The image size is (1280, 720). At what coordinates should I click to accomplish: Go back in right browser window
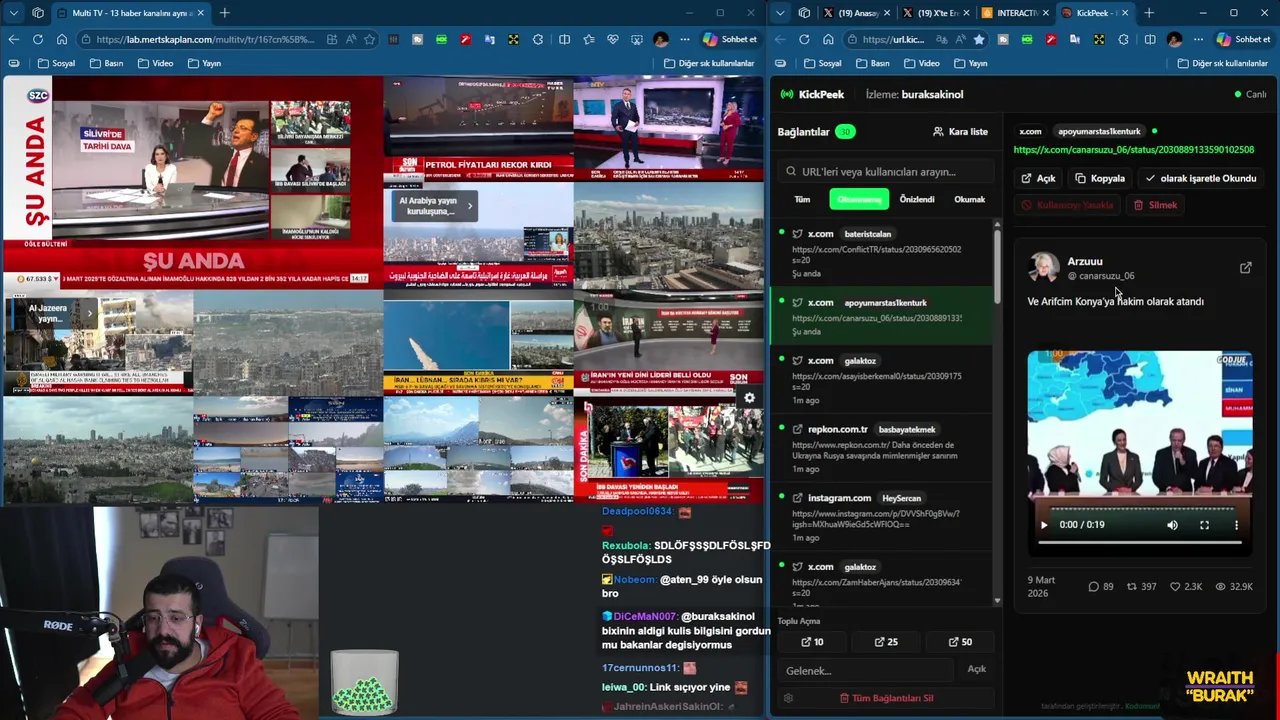click(779, 39)
